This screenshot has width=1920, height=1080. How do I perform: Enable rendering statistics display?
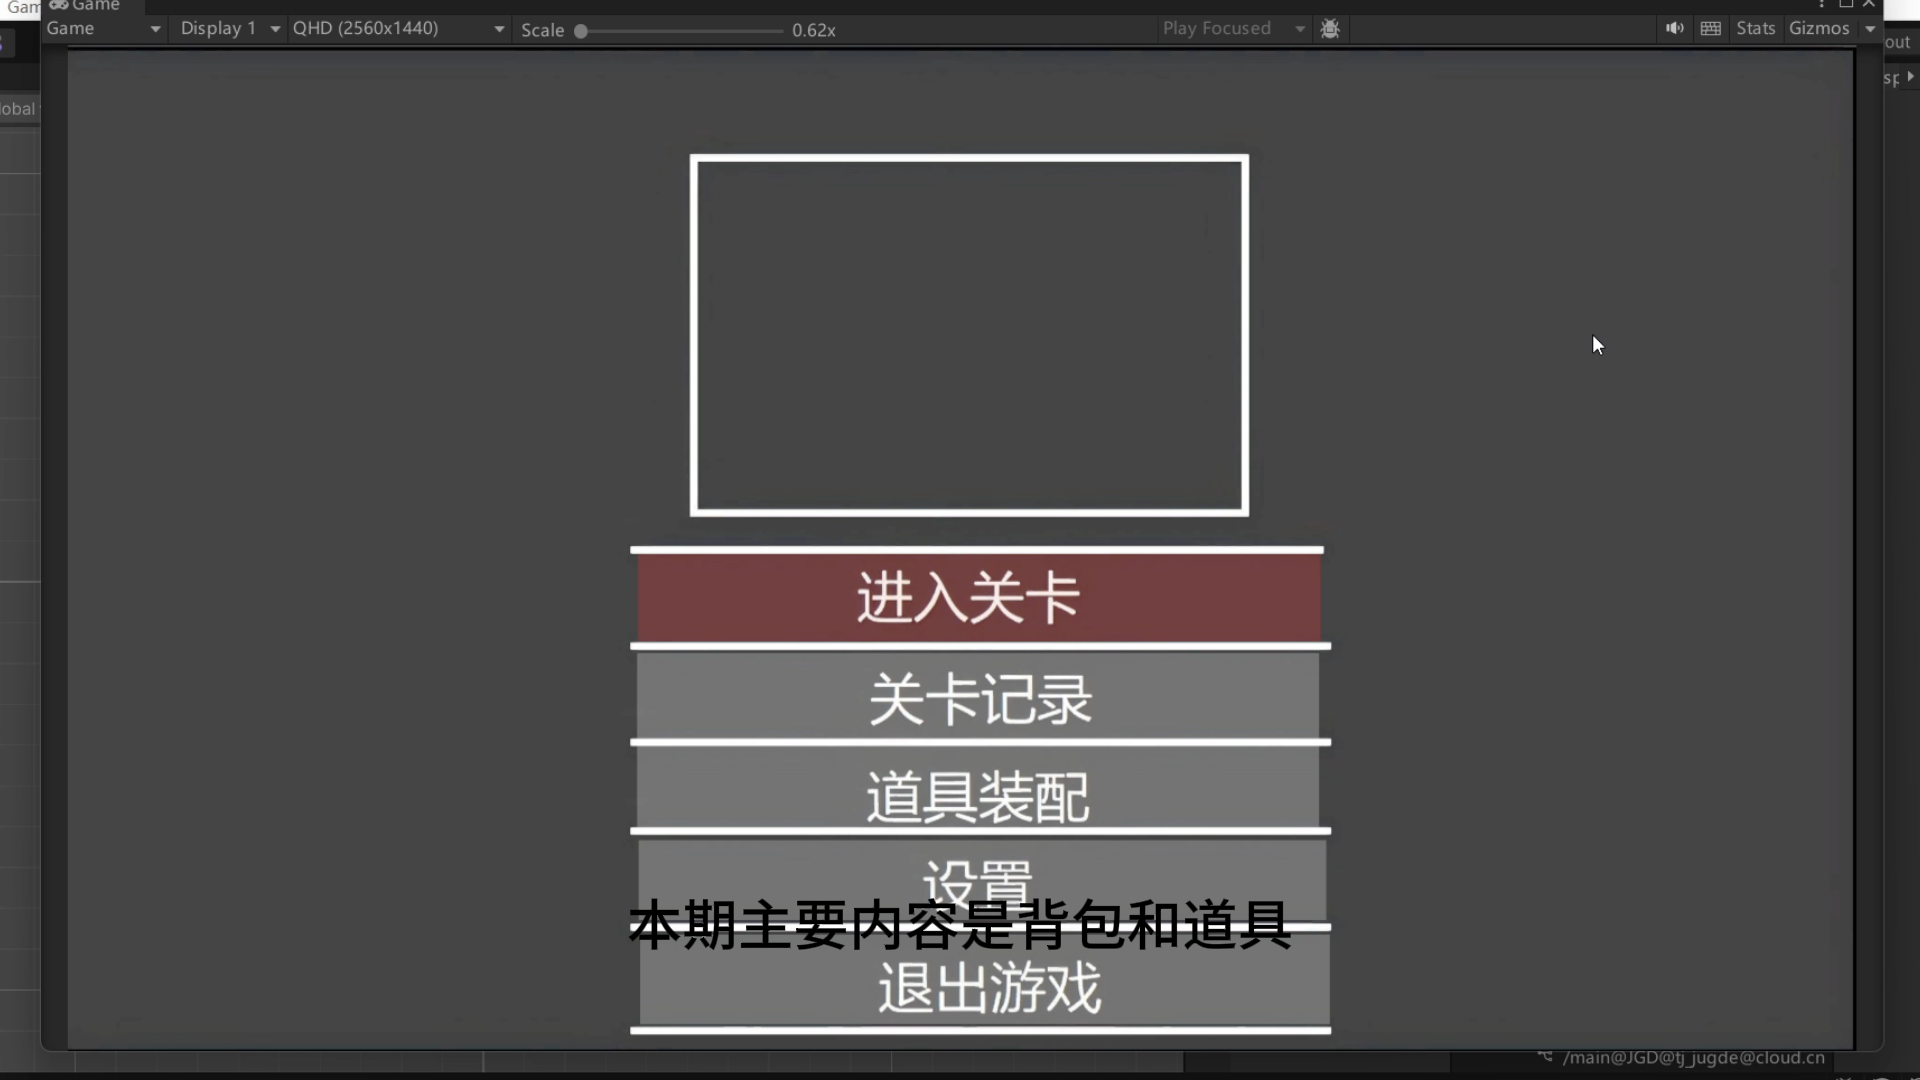1755,28
